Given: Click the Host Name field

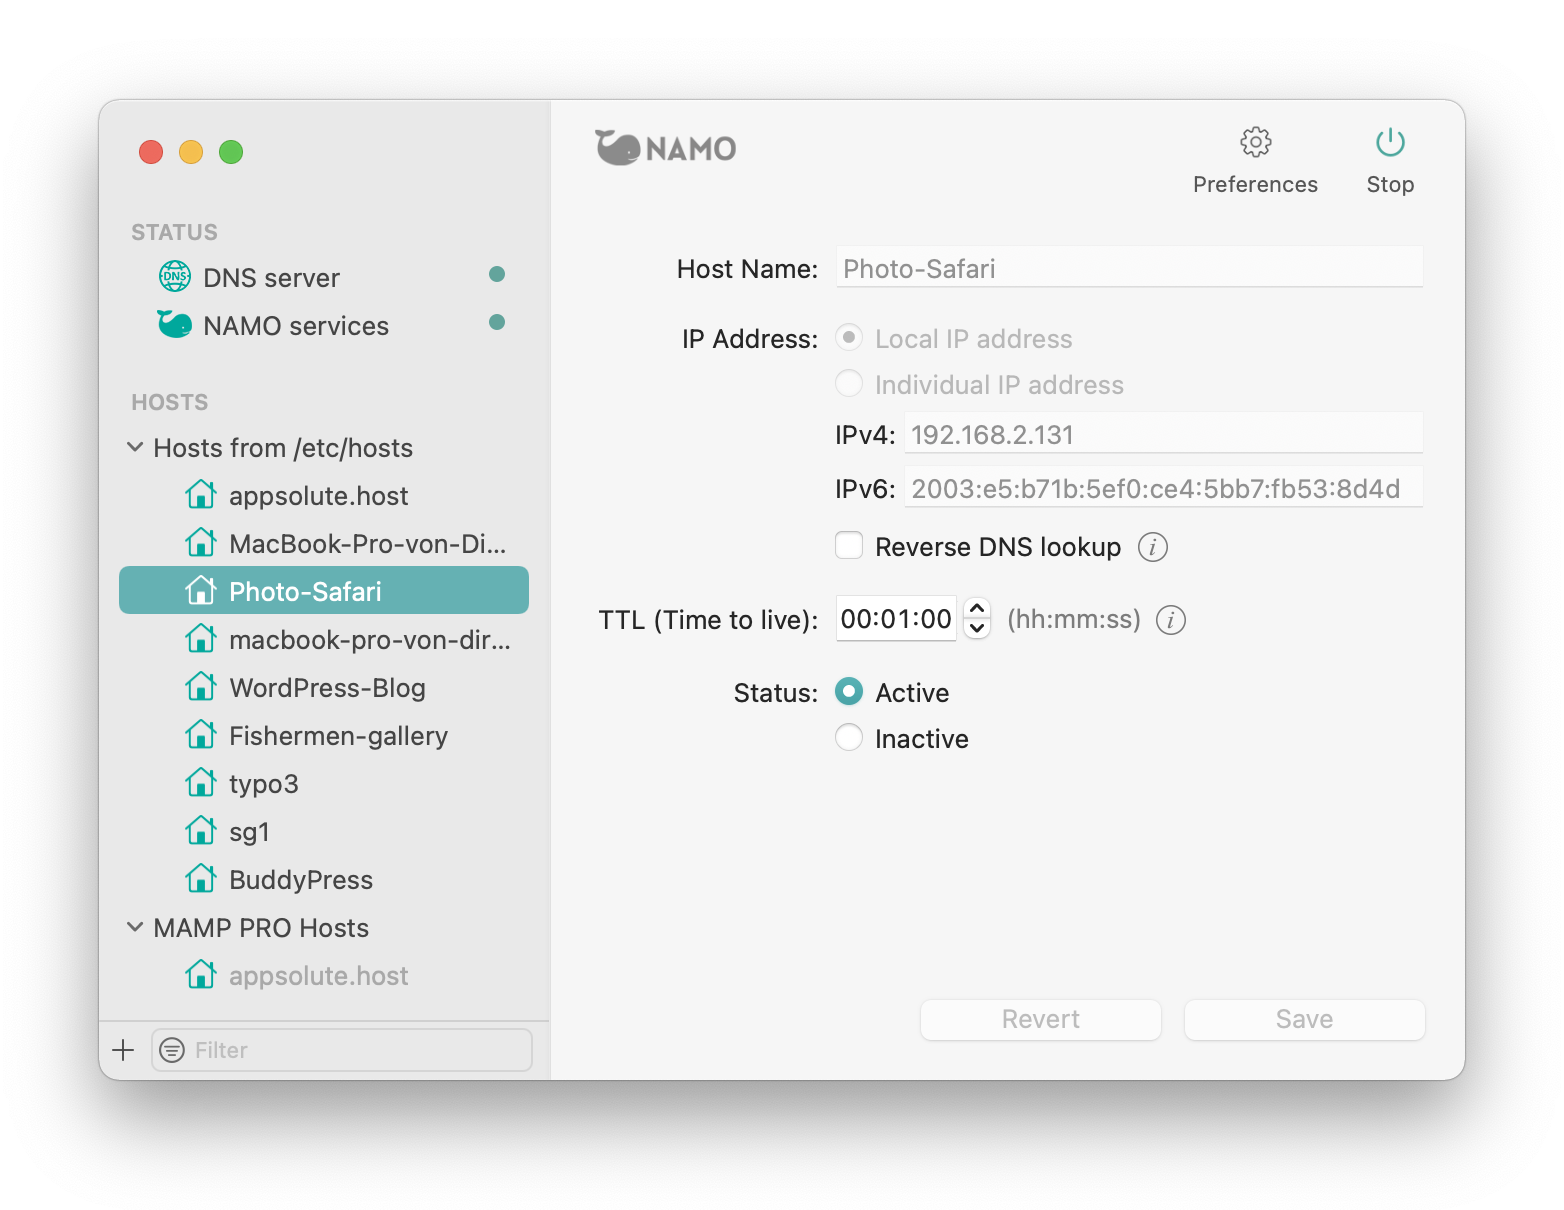Looking at the screenshot, I should (x=1129, y=268).
